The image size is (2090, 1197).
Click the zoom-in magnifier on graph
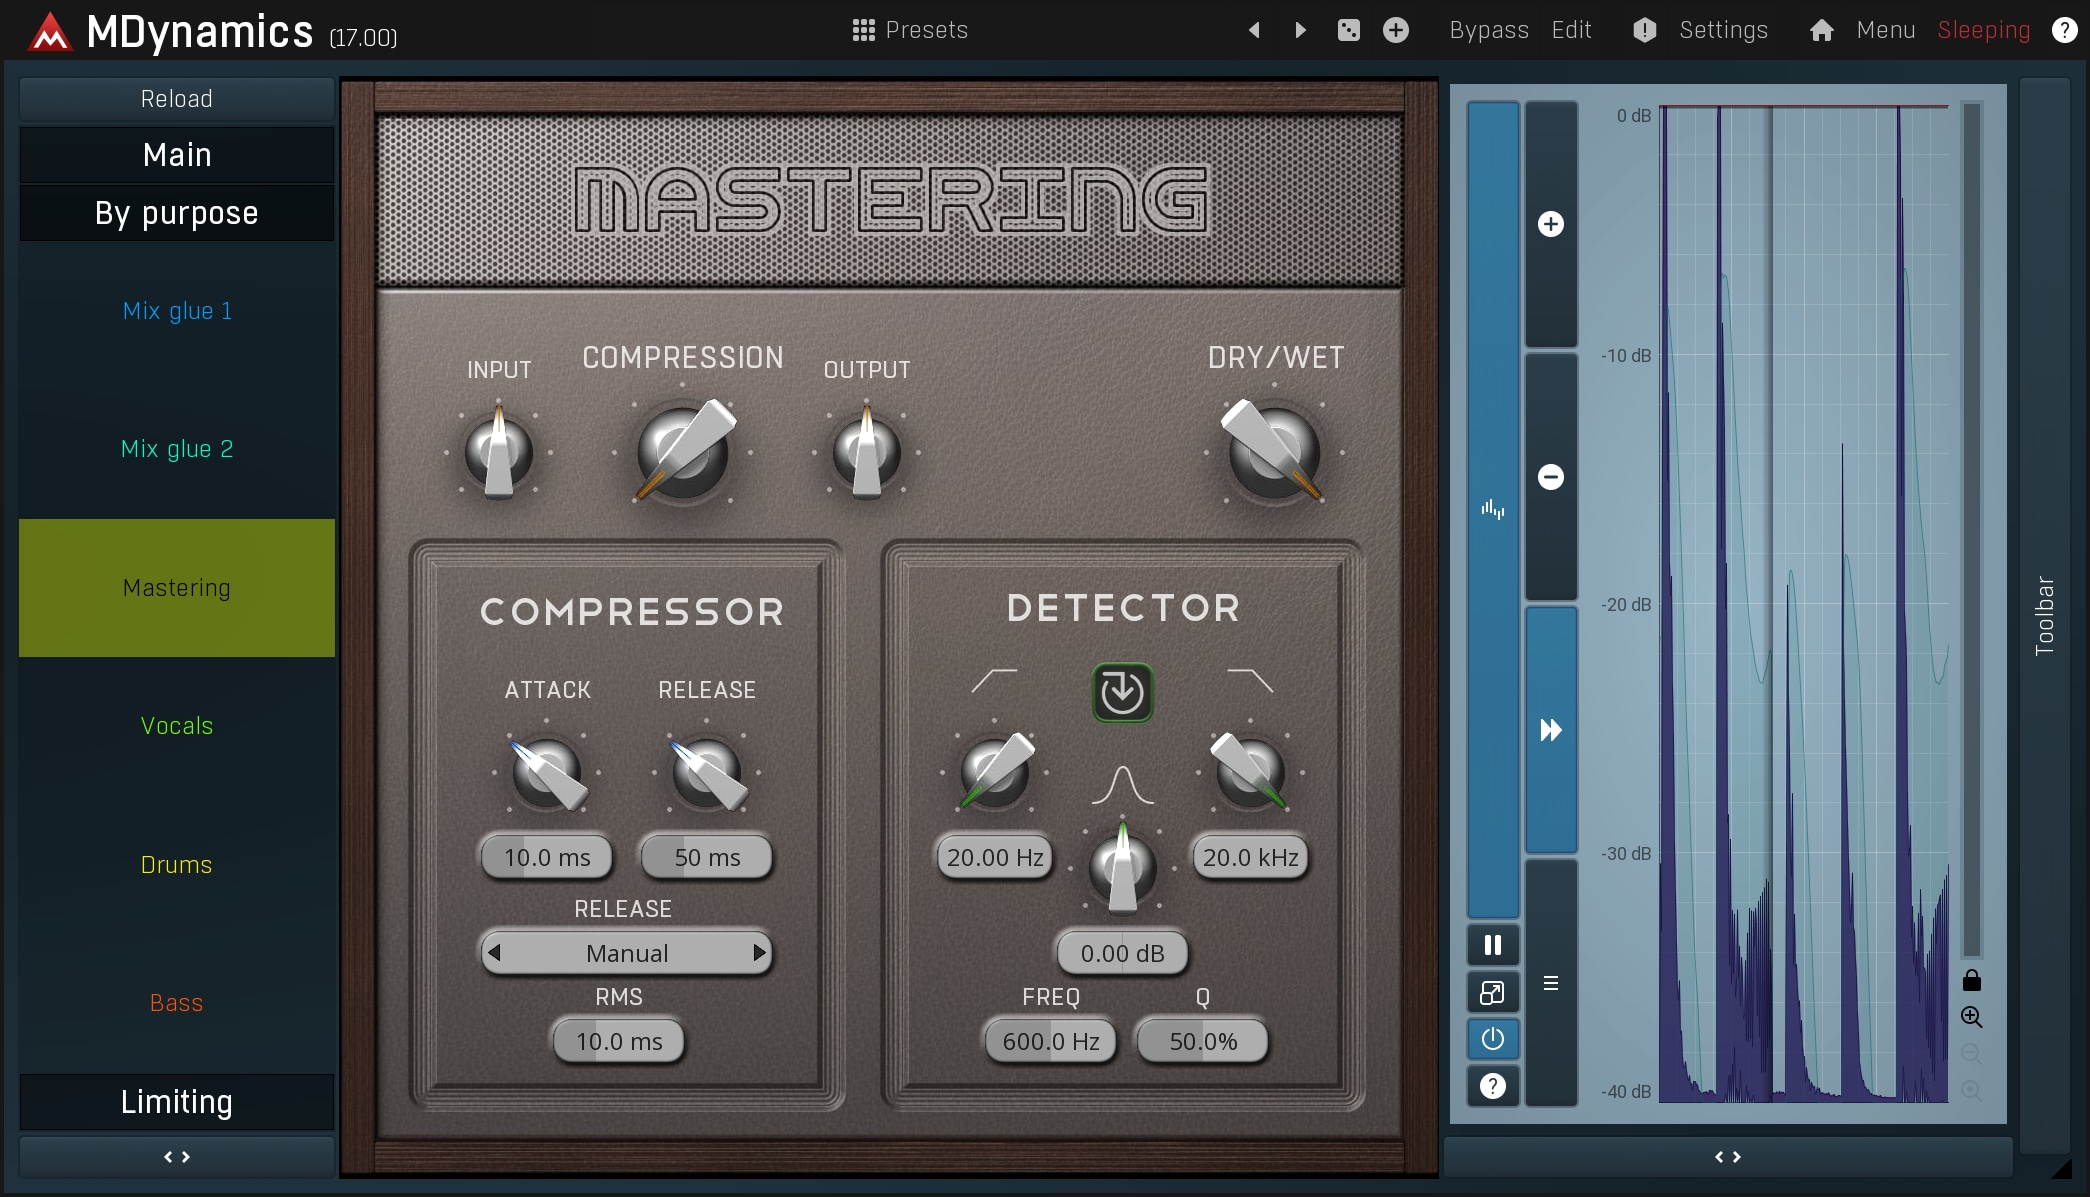[x=1971, y=1017]
